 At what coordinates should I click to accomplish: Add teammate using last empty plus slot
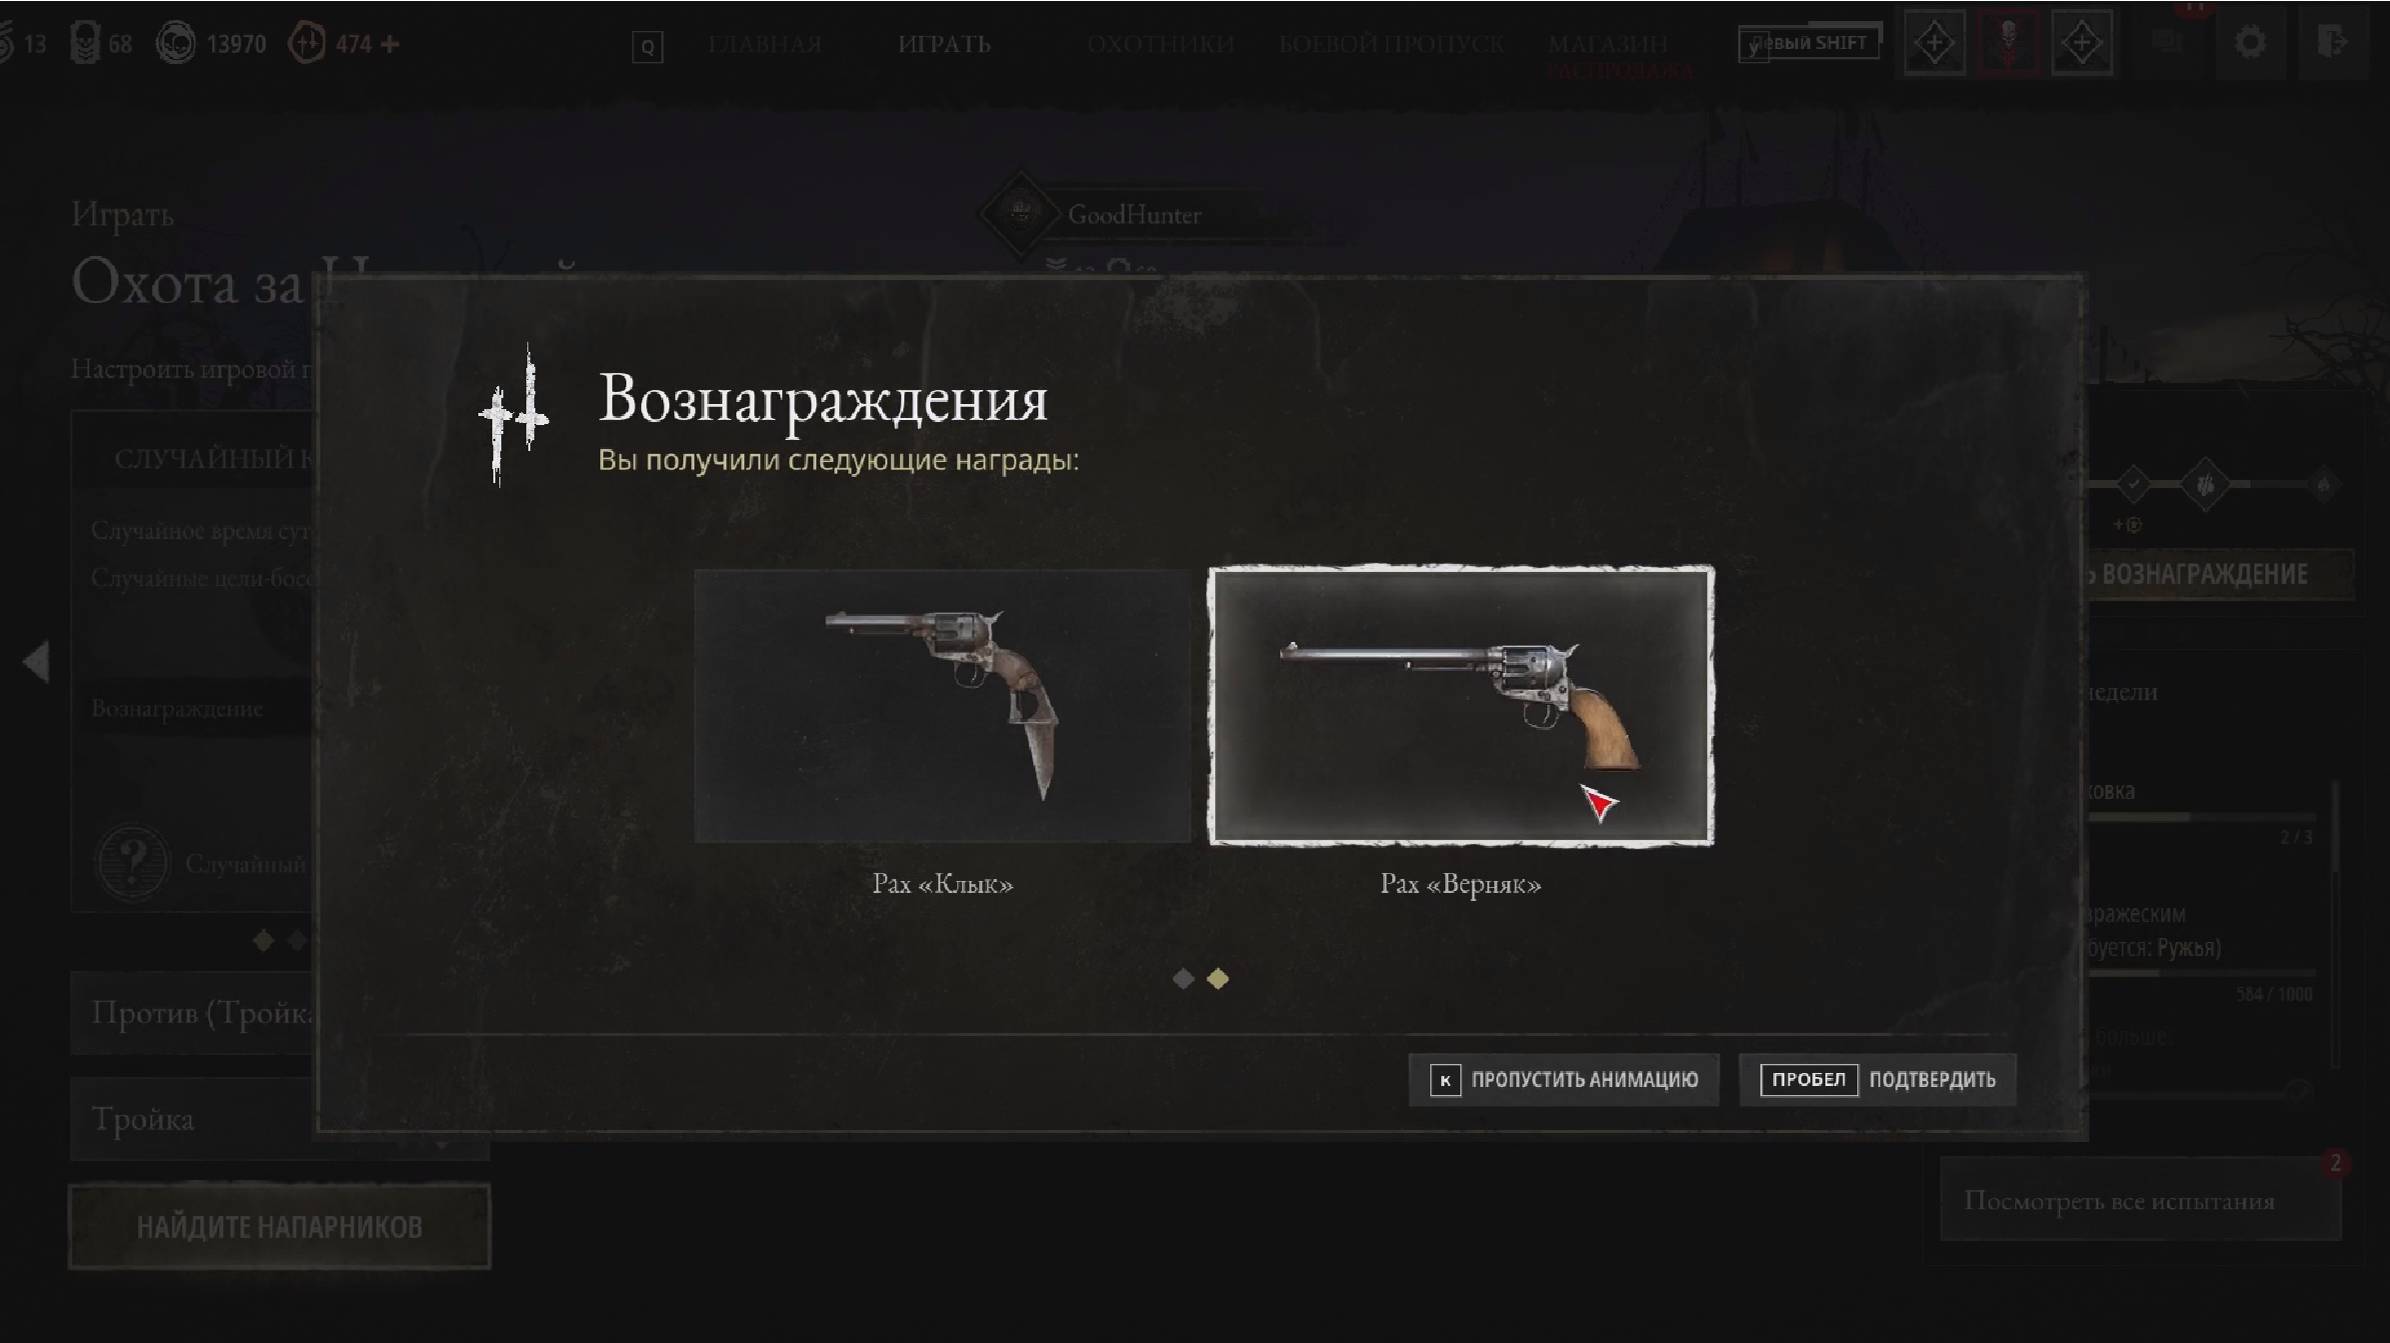pyautogui.click(x=2082, y=42)
